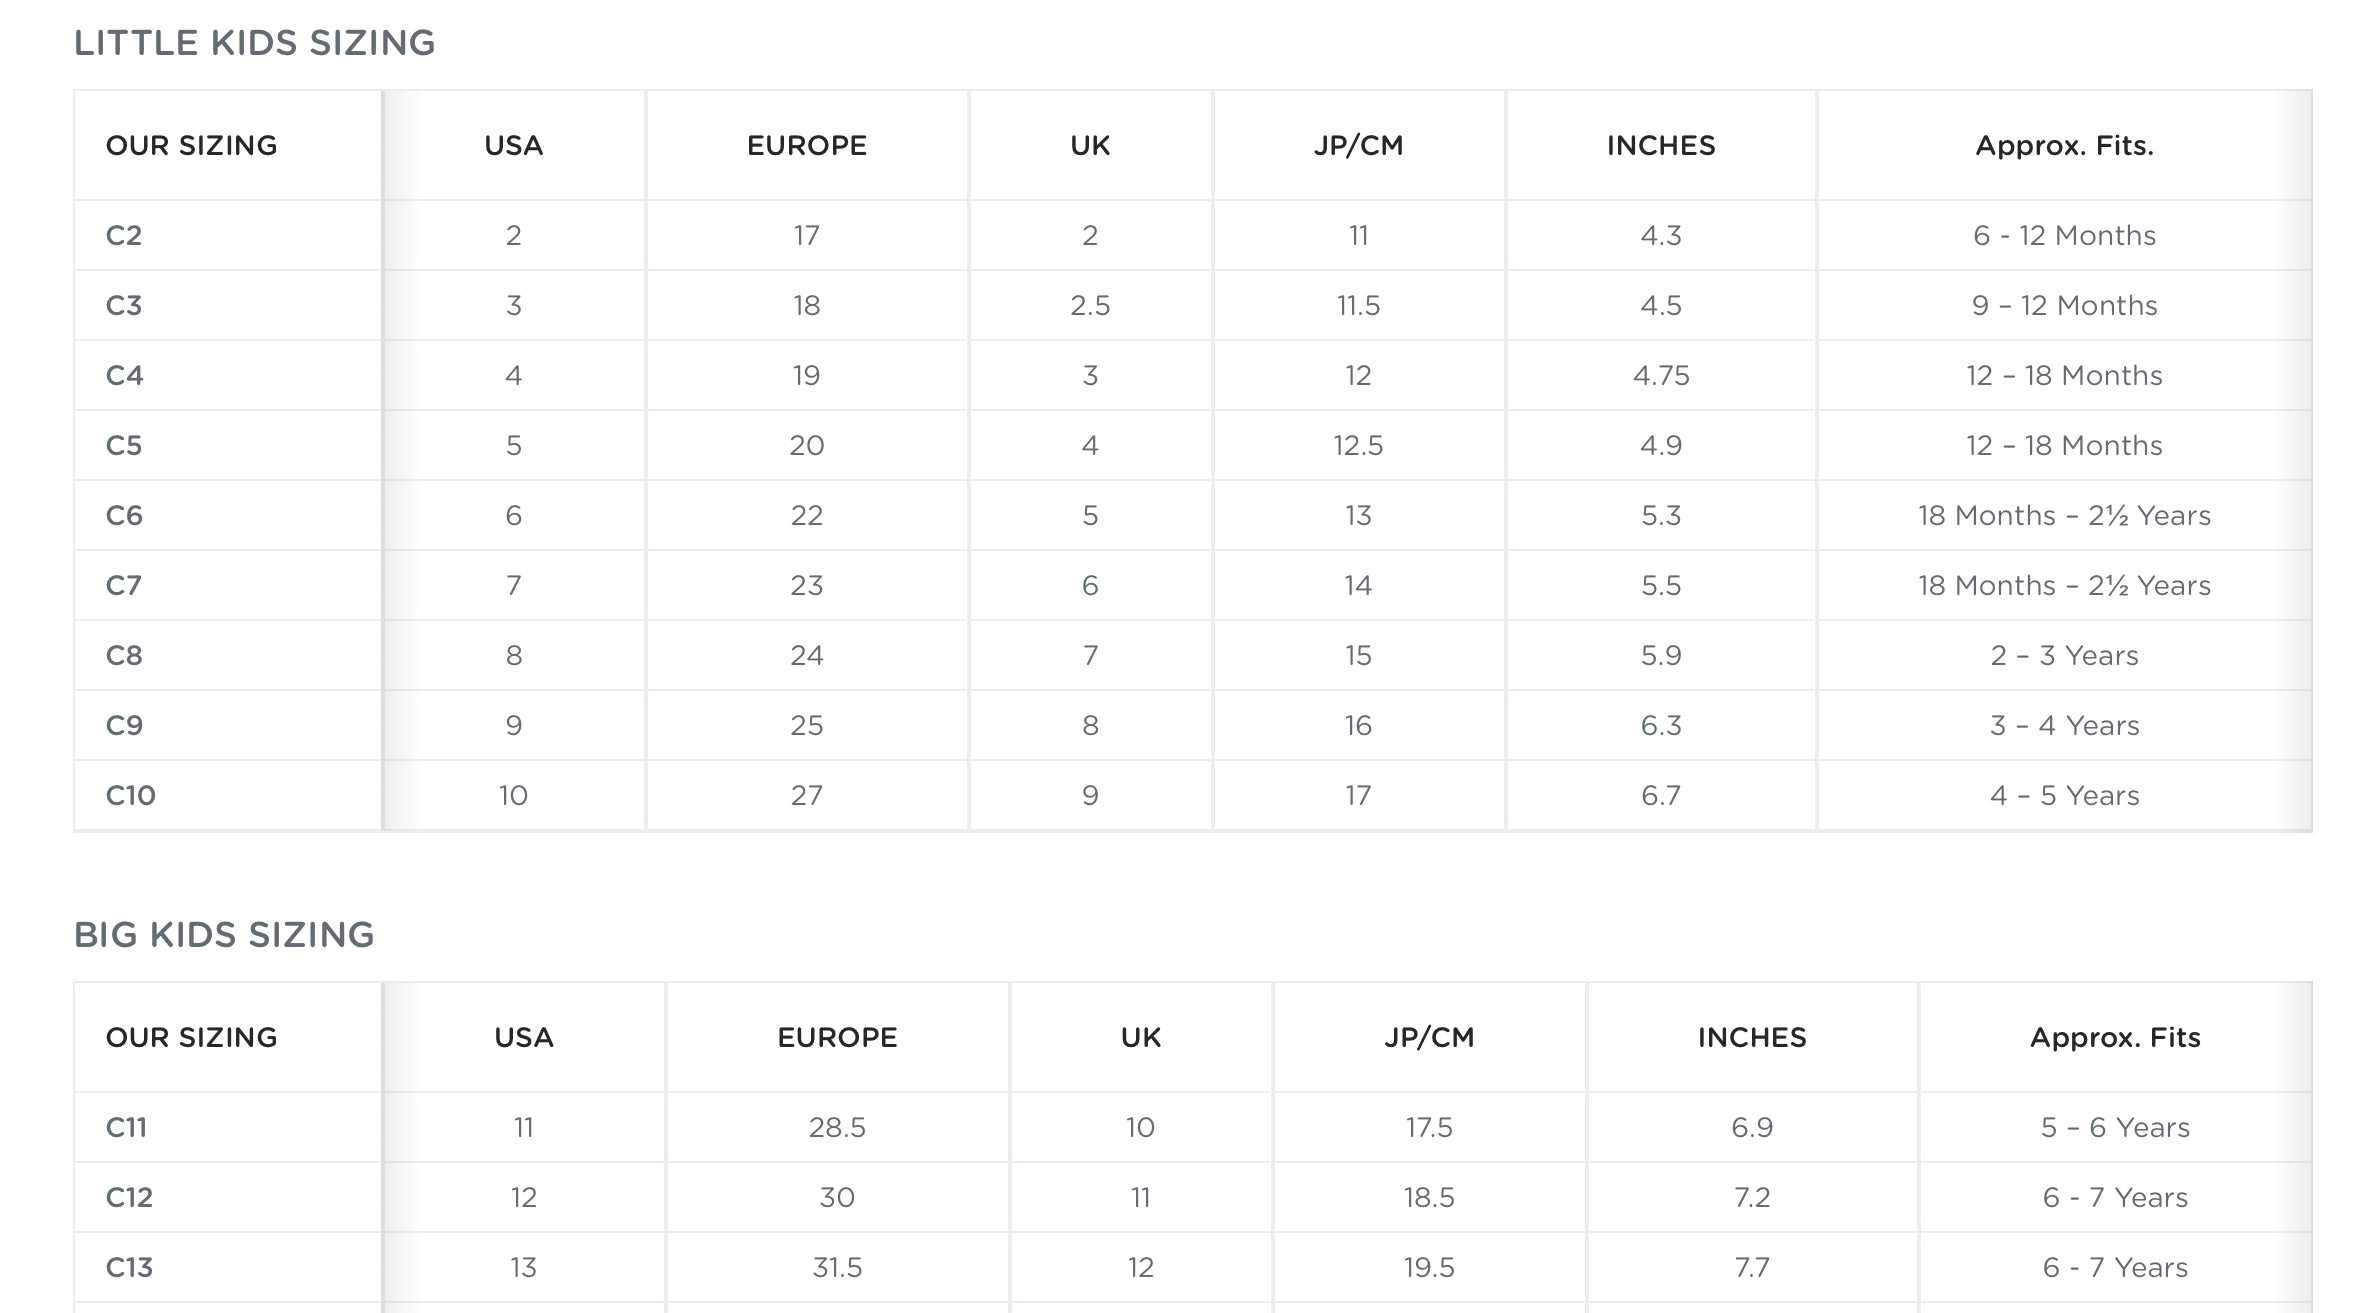The height and width of the screenshot is (1313, 2363).
Task: Click the 12.5 JP/CM value
Action: click(x=1358, y=446)
